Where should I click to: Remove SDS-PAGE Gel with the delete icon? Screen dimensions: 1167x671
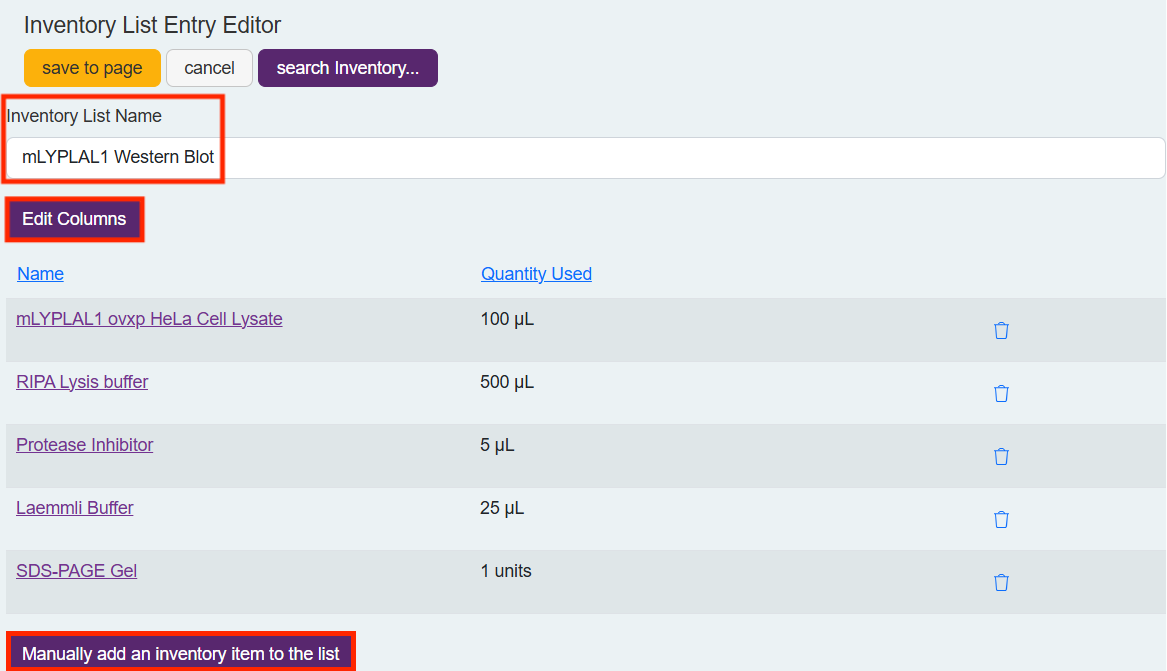(x=1001, y=582)
